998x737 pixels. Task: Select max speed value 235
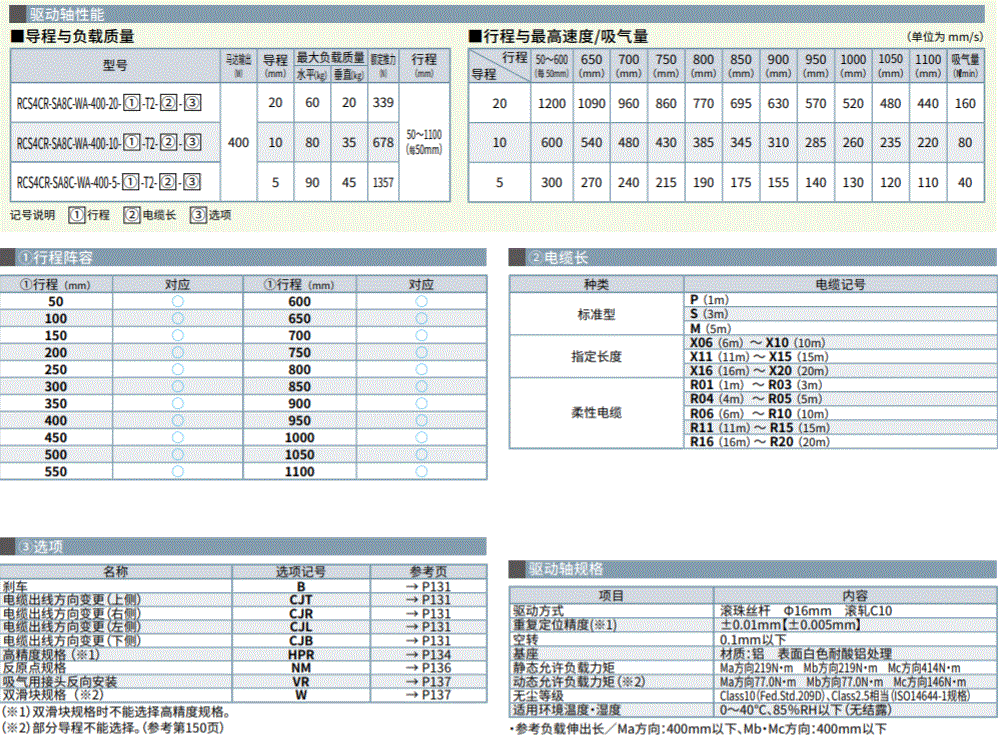click(890, 143)
